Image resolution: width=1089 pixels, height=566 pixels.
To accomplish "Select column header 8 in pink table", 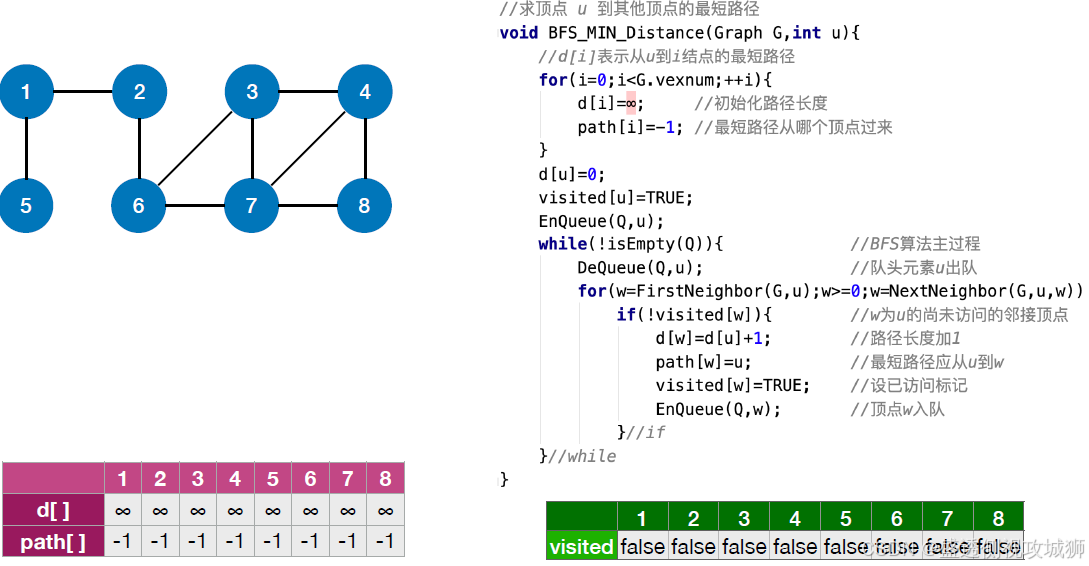I will pyautogui.click(x=385, y=478).
